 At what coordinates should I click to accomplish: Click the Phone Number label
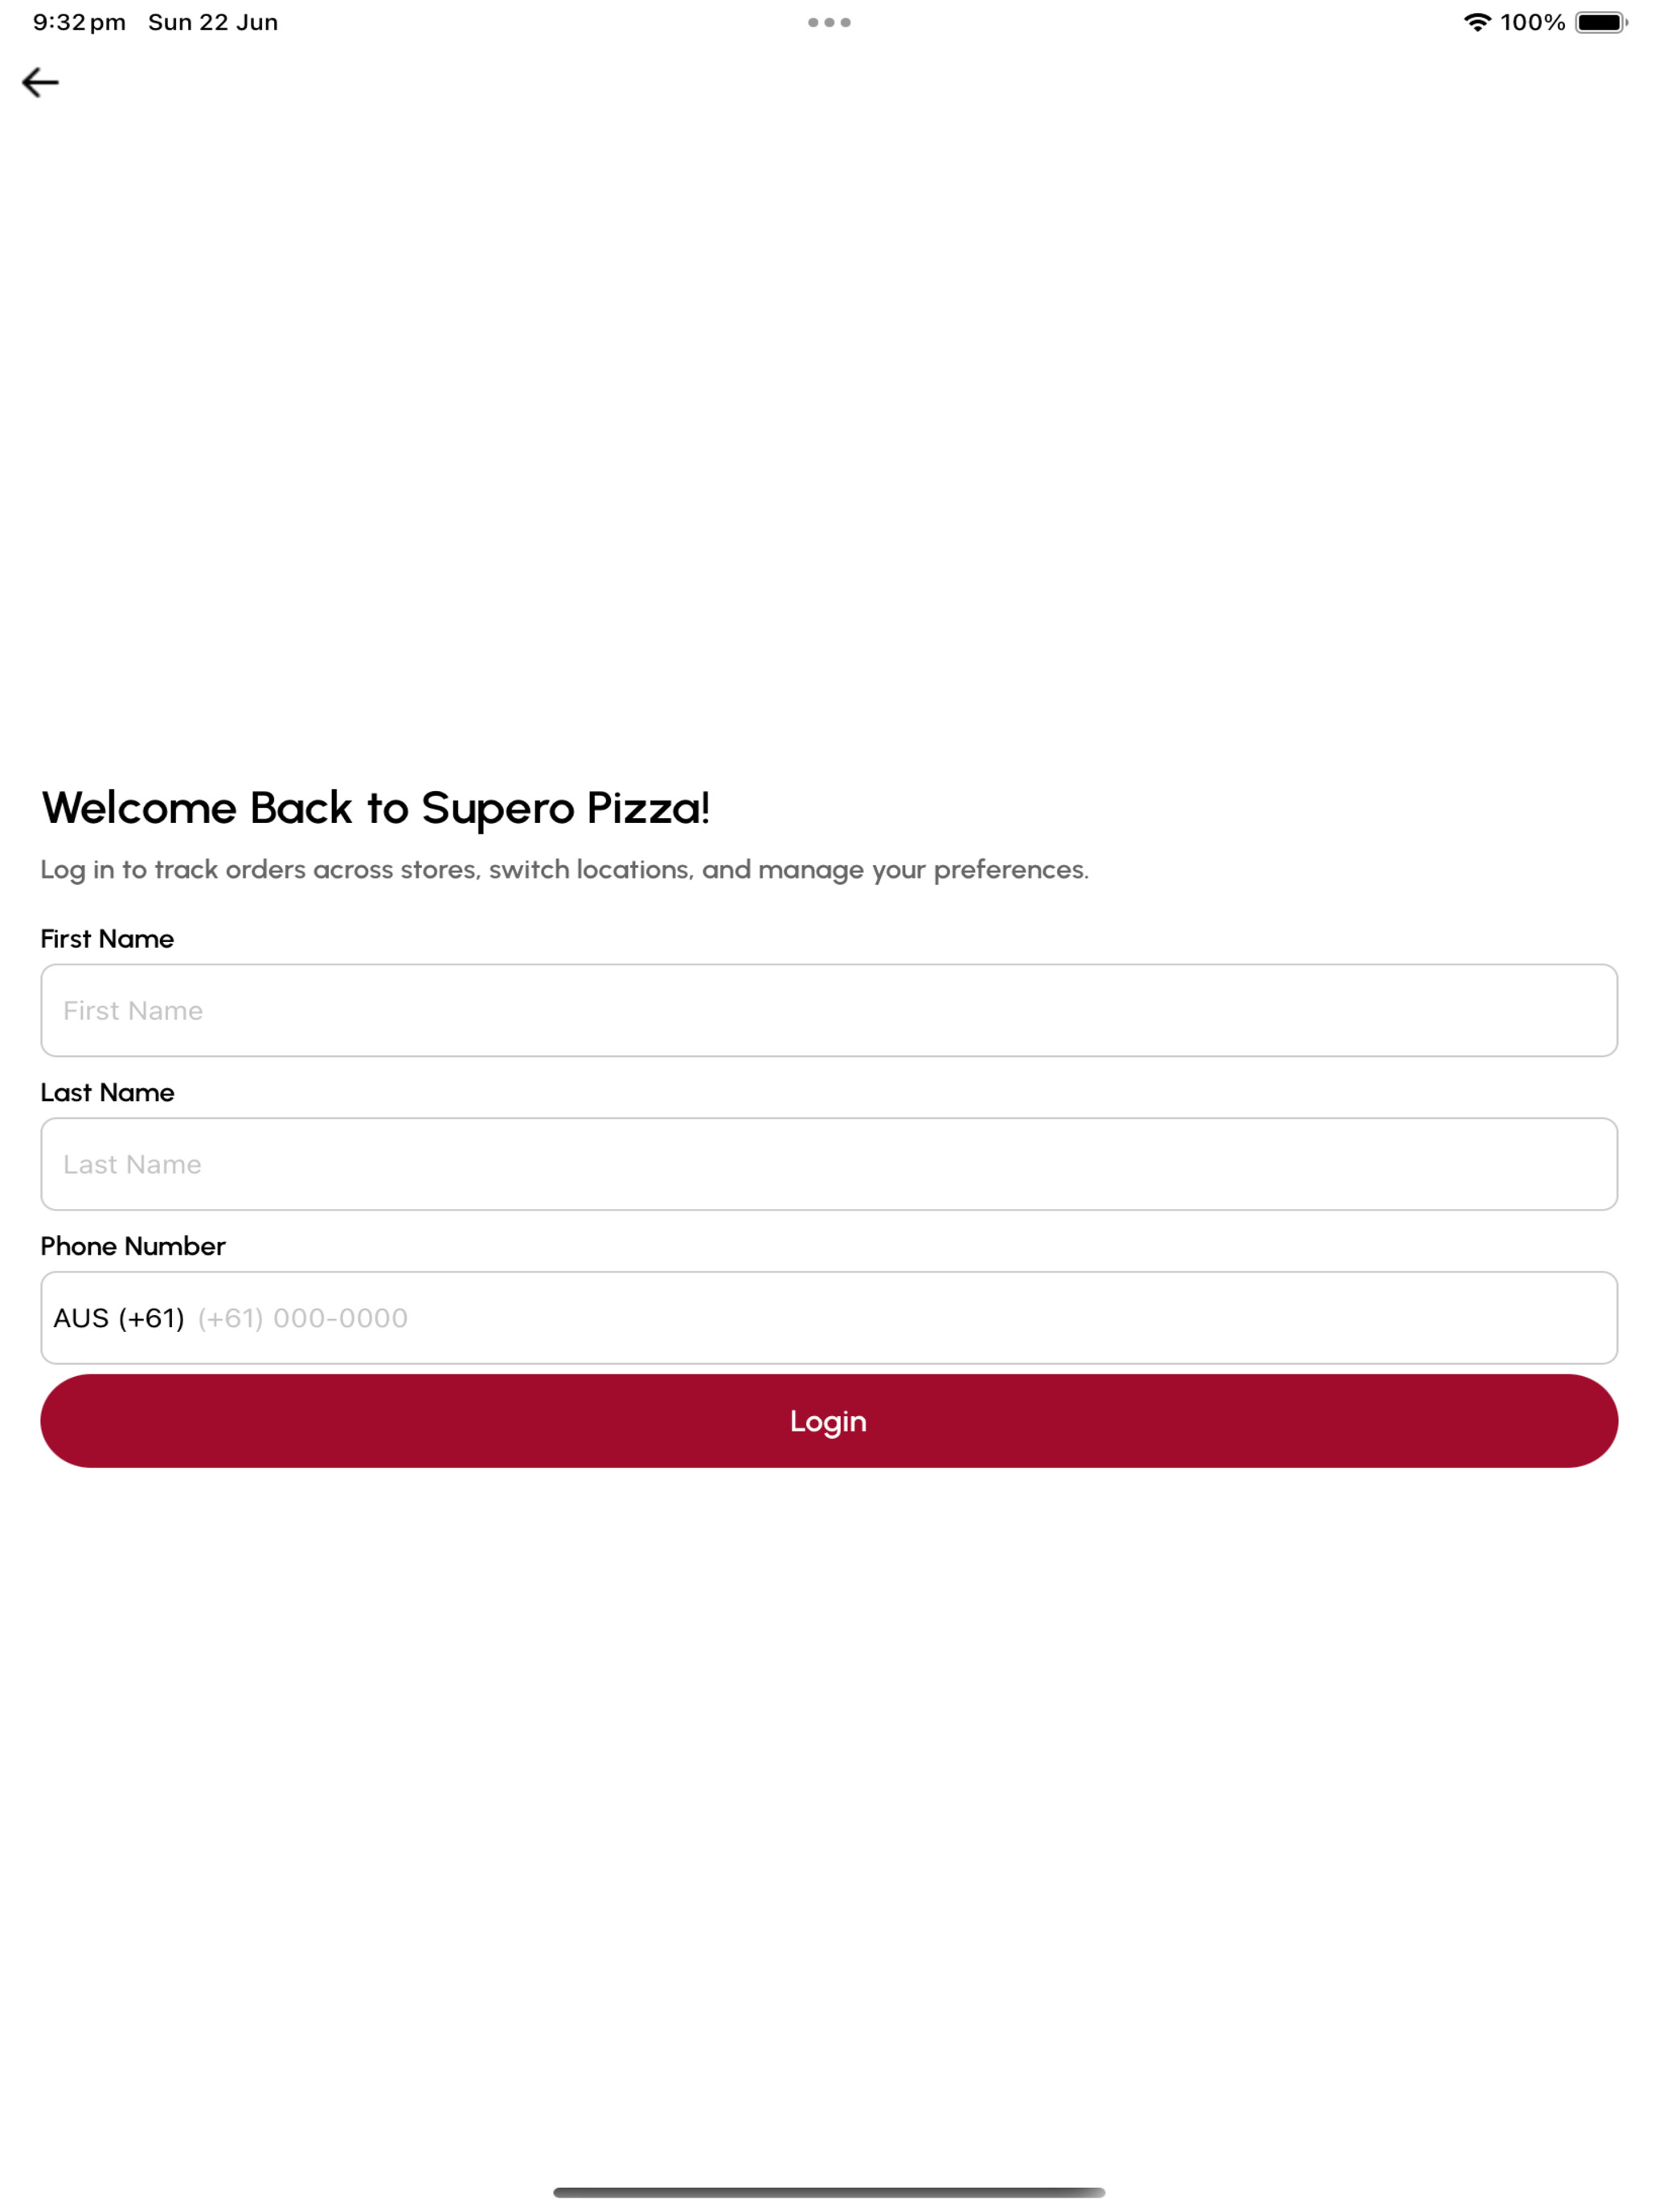133,1246
